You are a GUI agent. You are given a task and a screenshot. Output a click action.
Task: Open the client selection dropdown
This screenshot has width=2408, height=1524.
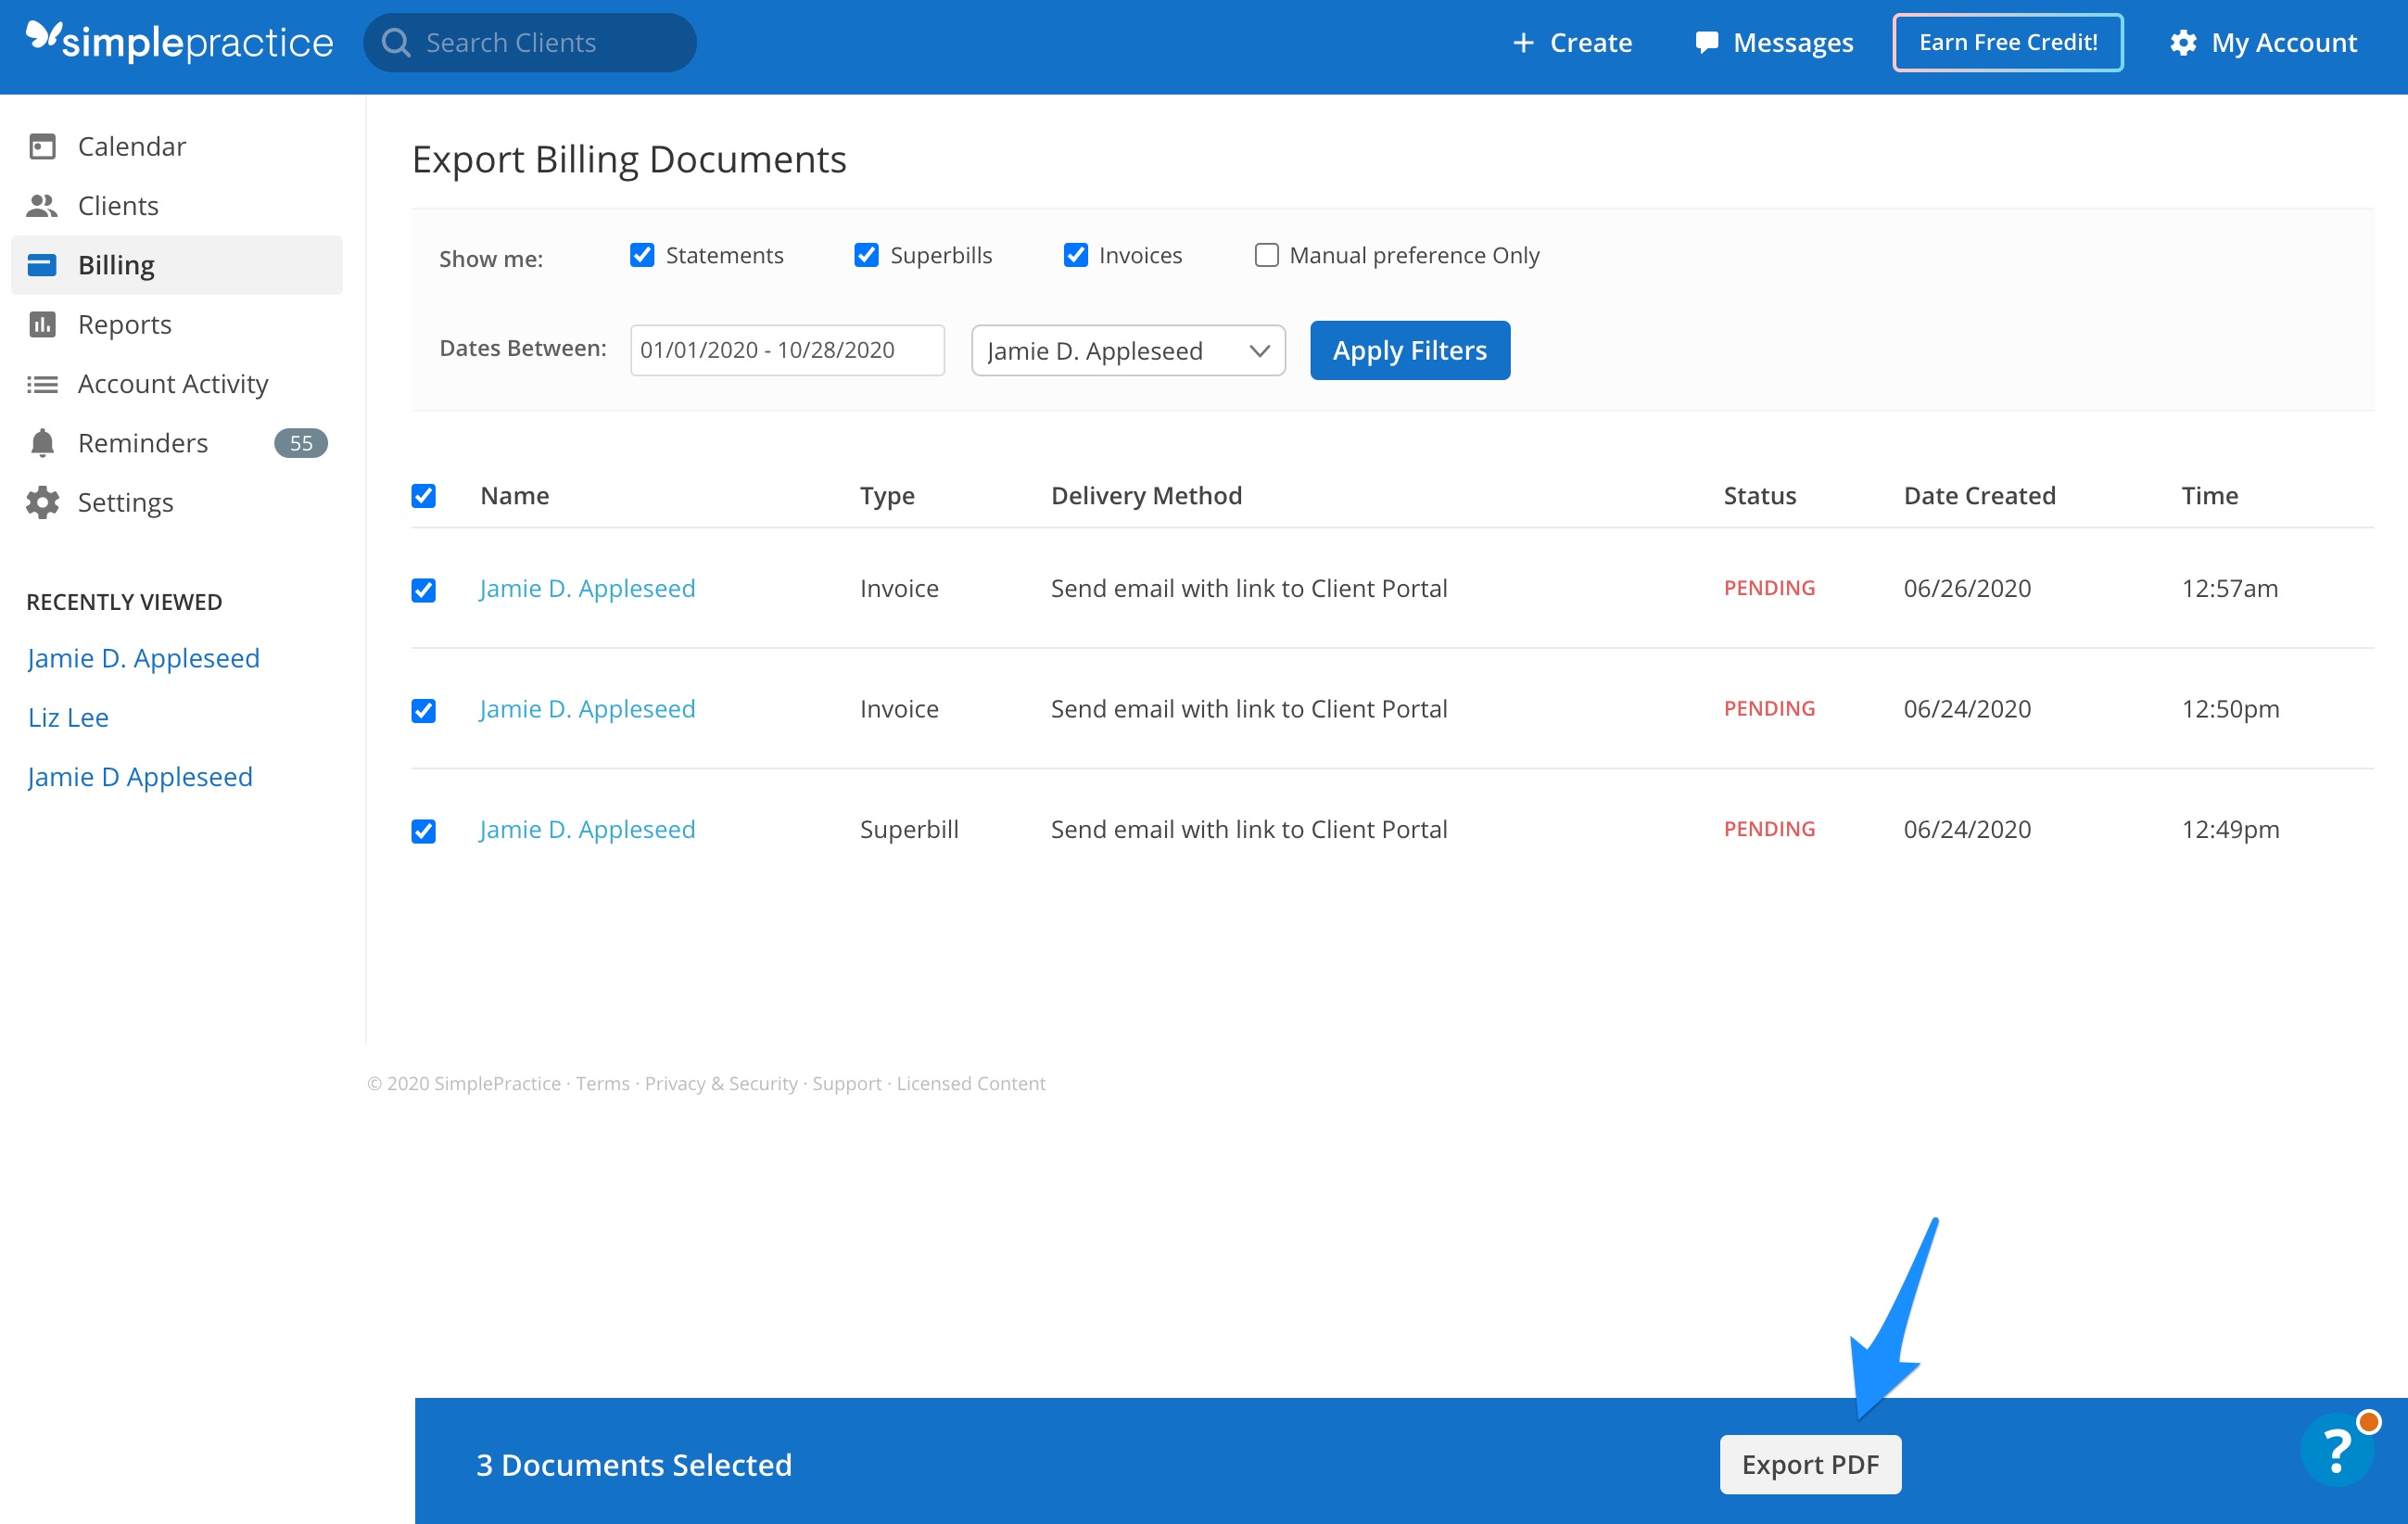coord(1127,350)
